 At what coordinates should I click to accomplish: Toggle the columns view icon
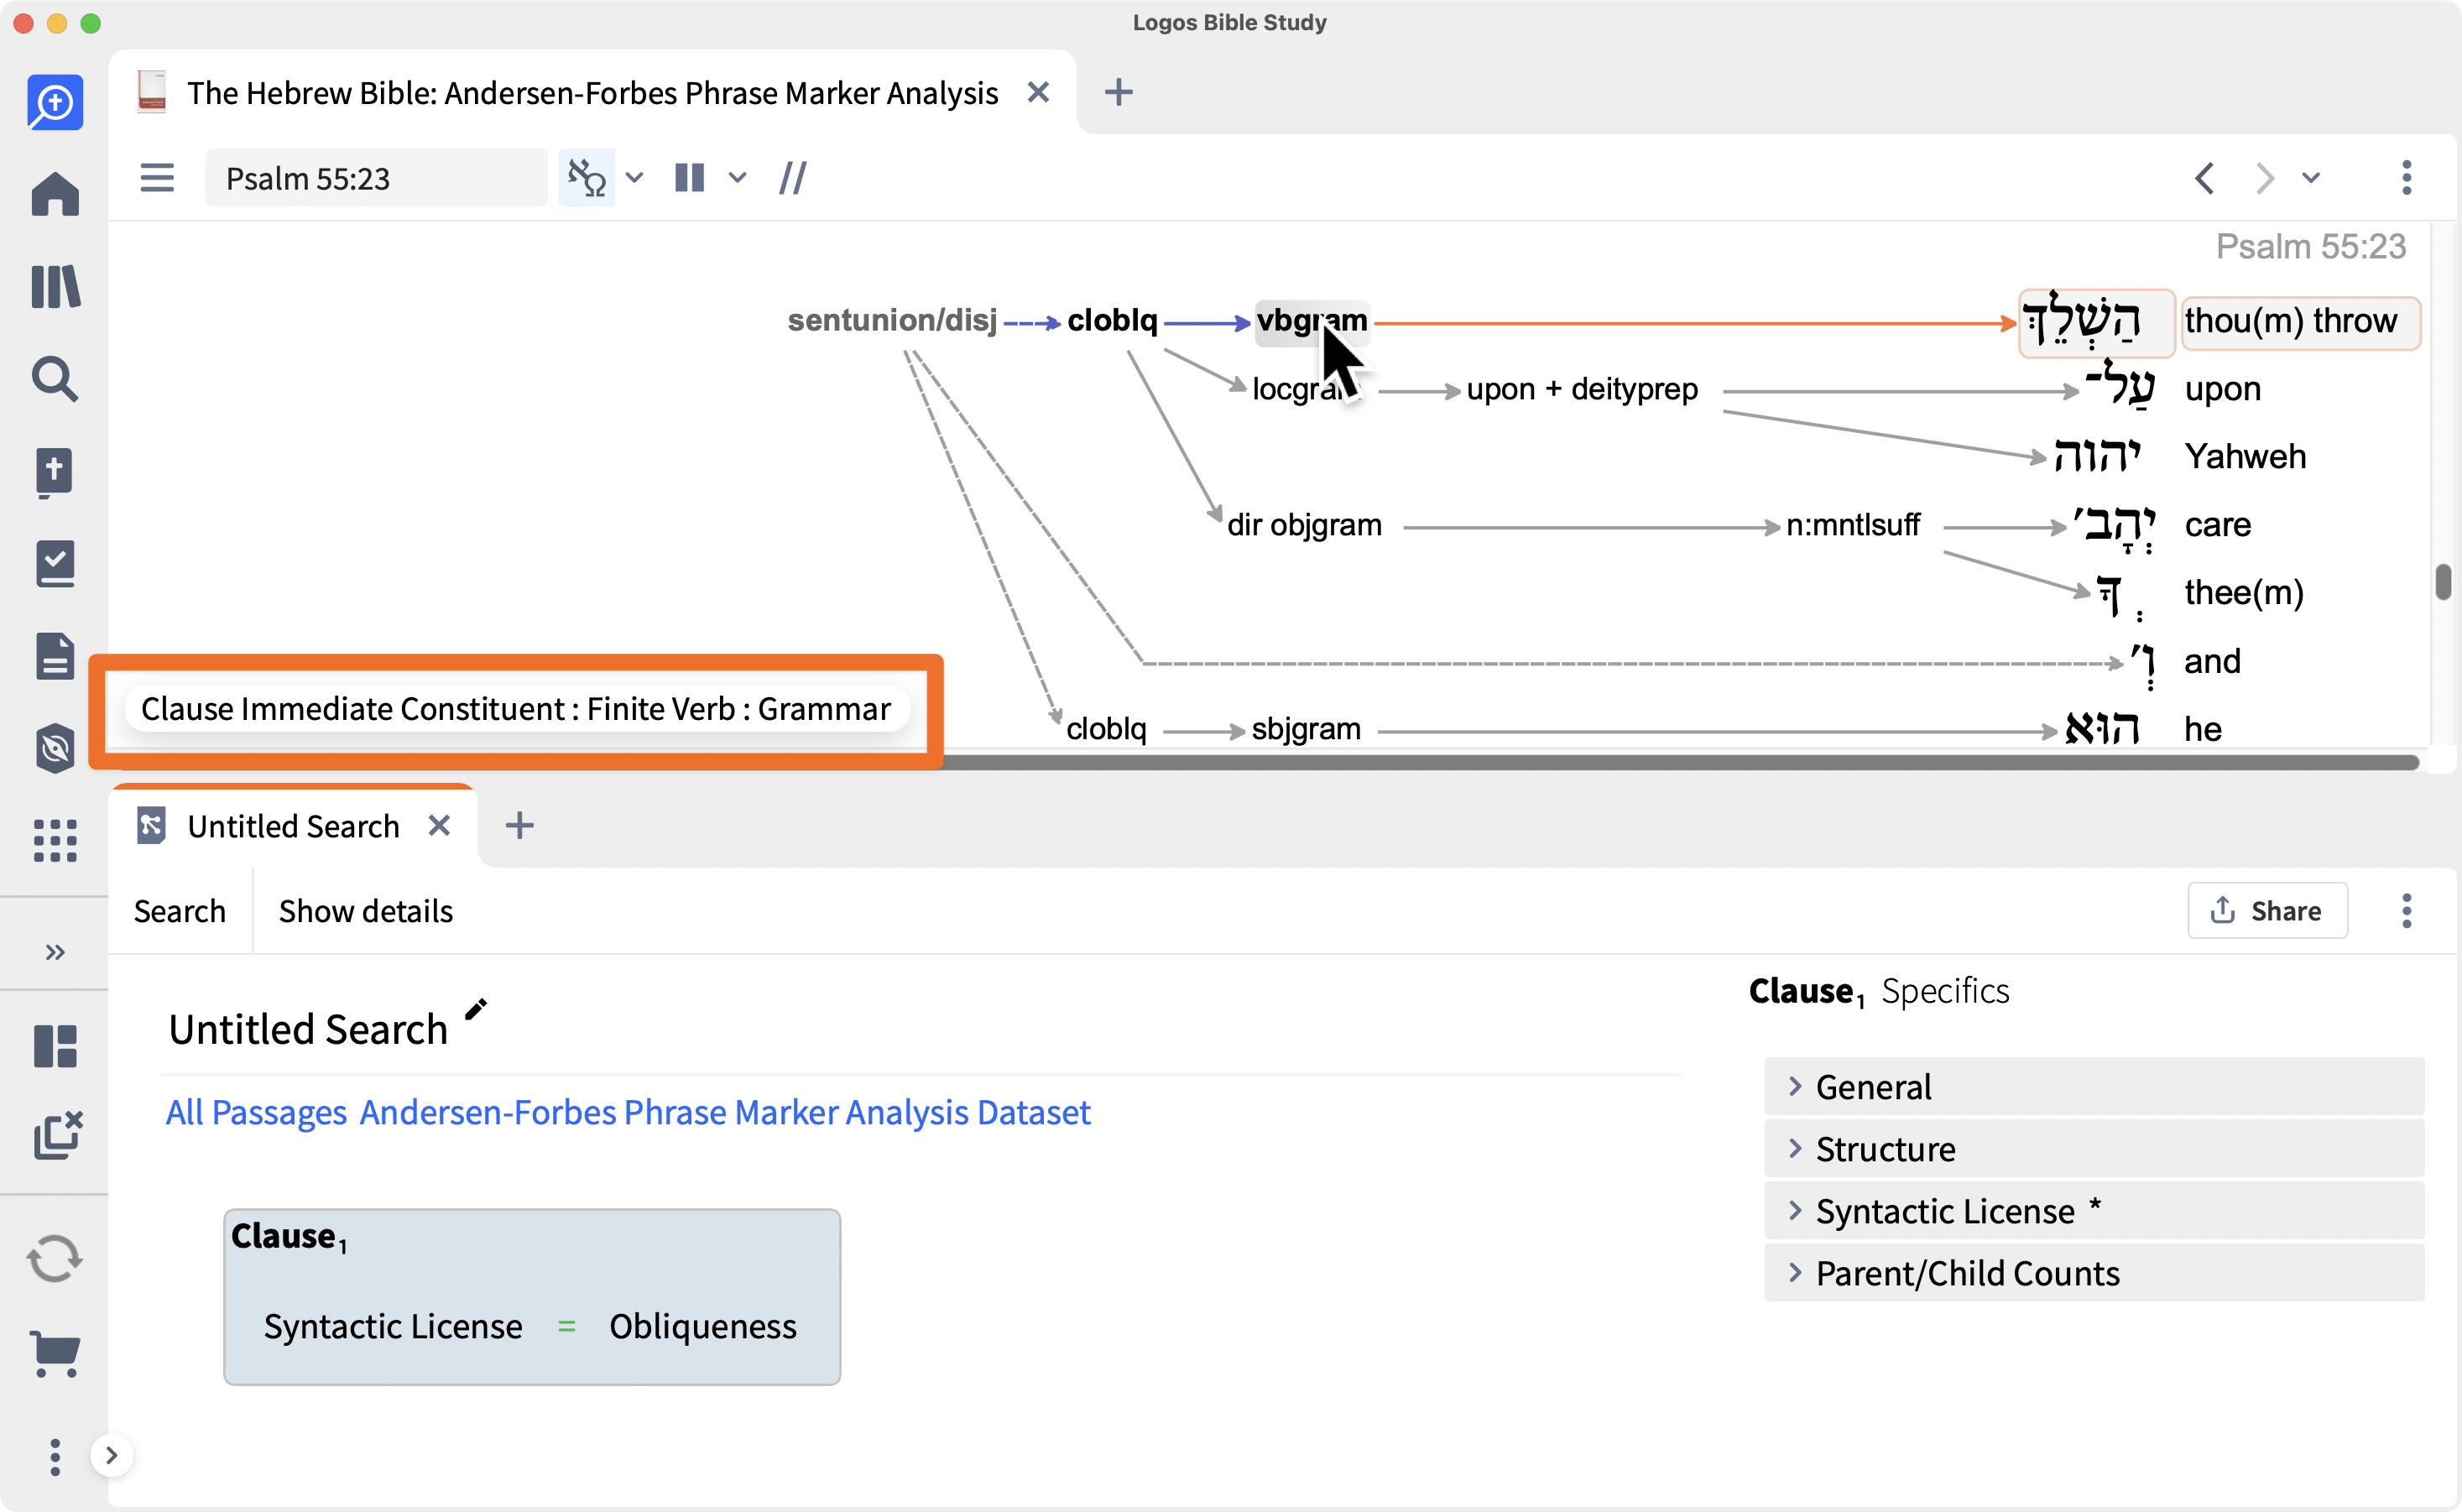tap(690, 178)
